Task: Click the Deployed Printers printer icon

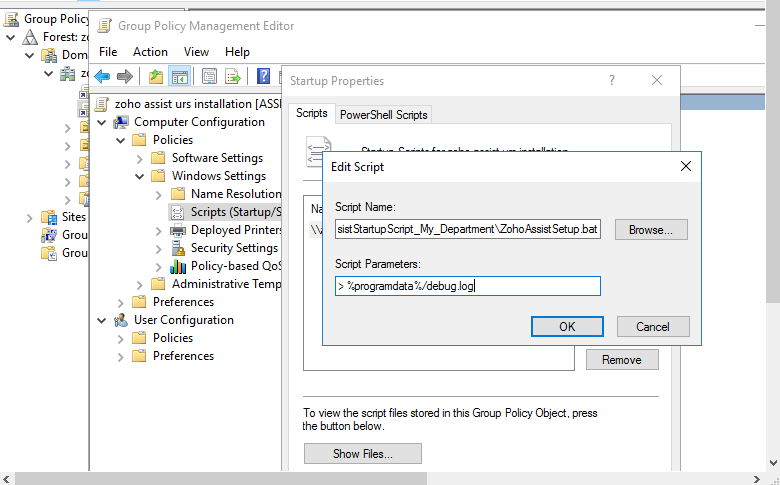Action: point(178,230)
